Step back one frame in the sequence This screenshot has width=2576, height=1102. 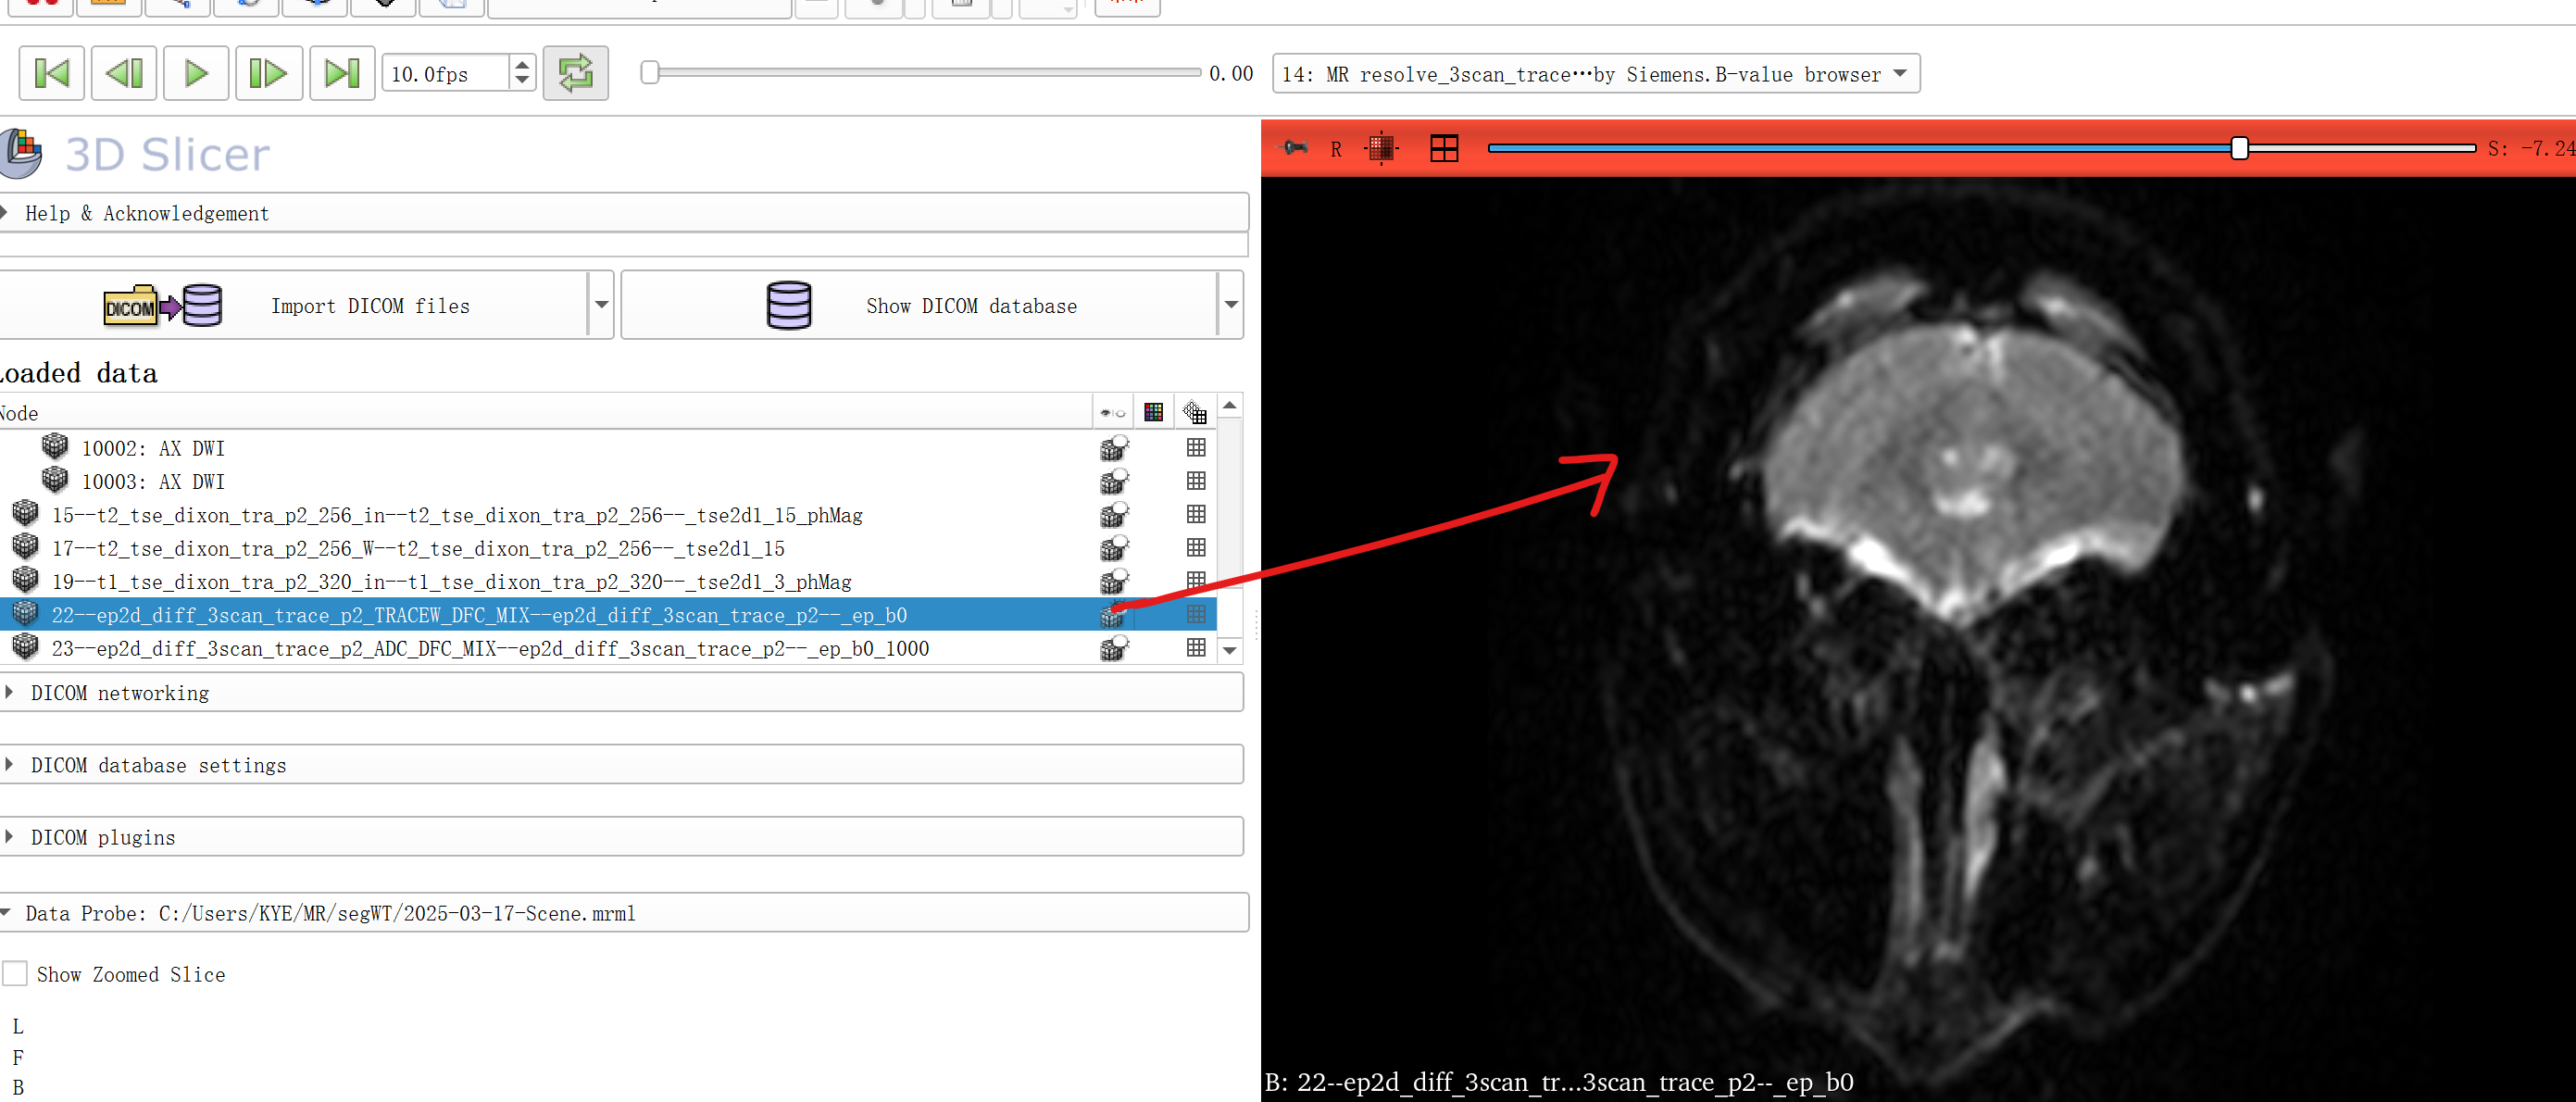(124, 73)
